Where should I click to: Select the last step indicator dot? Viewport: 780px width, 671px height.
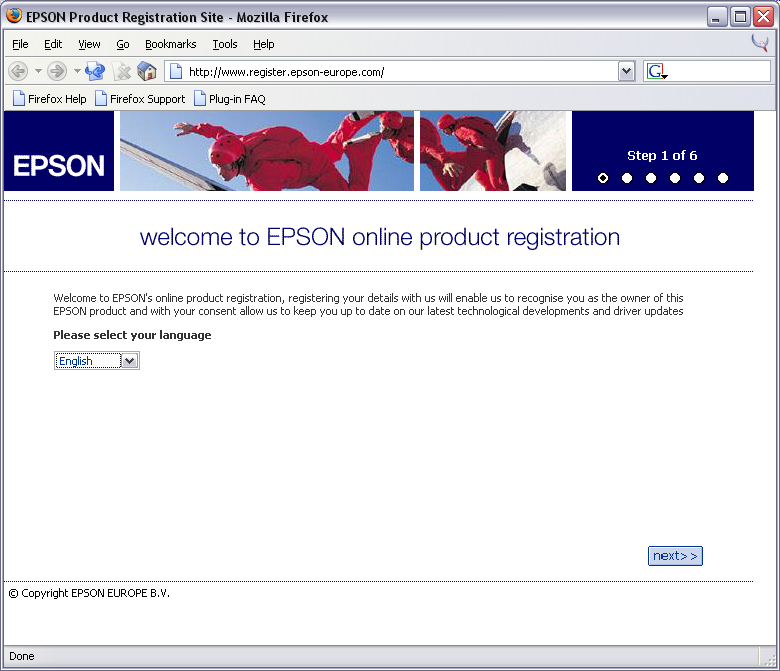(x=723, y=178)
